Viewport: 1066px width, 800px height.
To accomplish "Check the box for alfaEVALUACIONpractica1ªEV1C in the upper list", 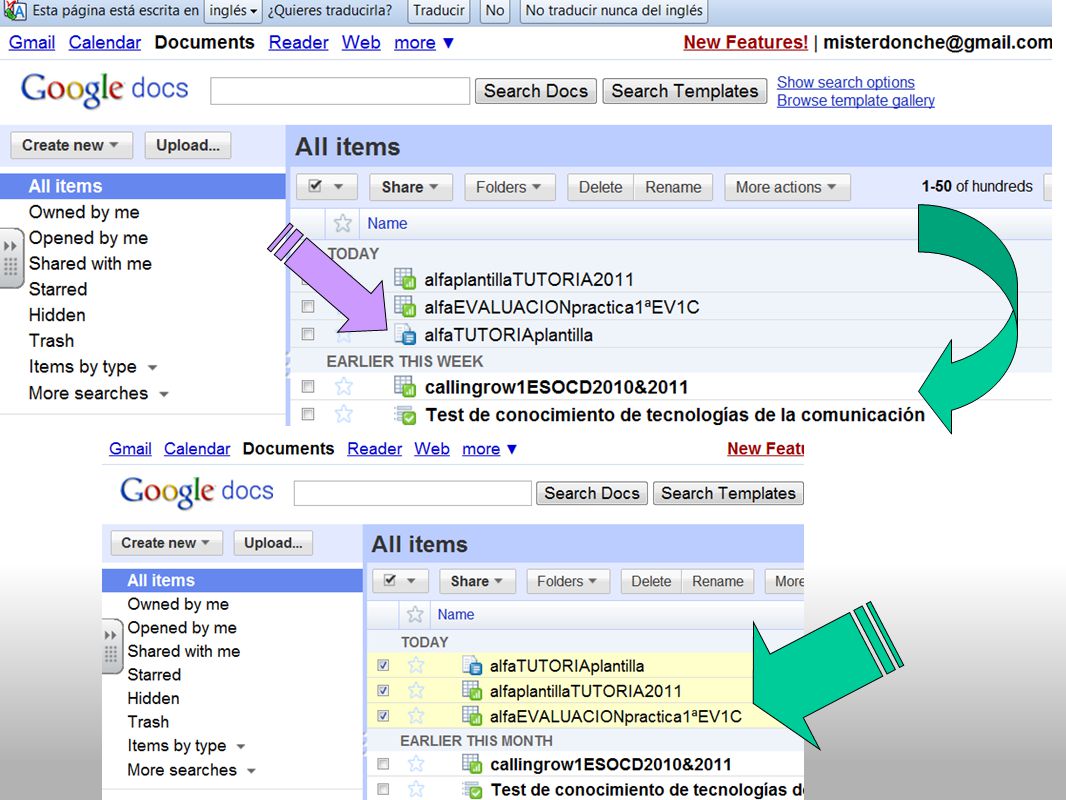I will pos(308,307).
